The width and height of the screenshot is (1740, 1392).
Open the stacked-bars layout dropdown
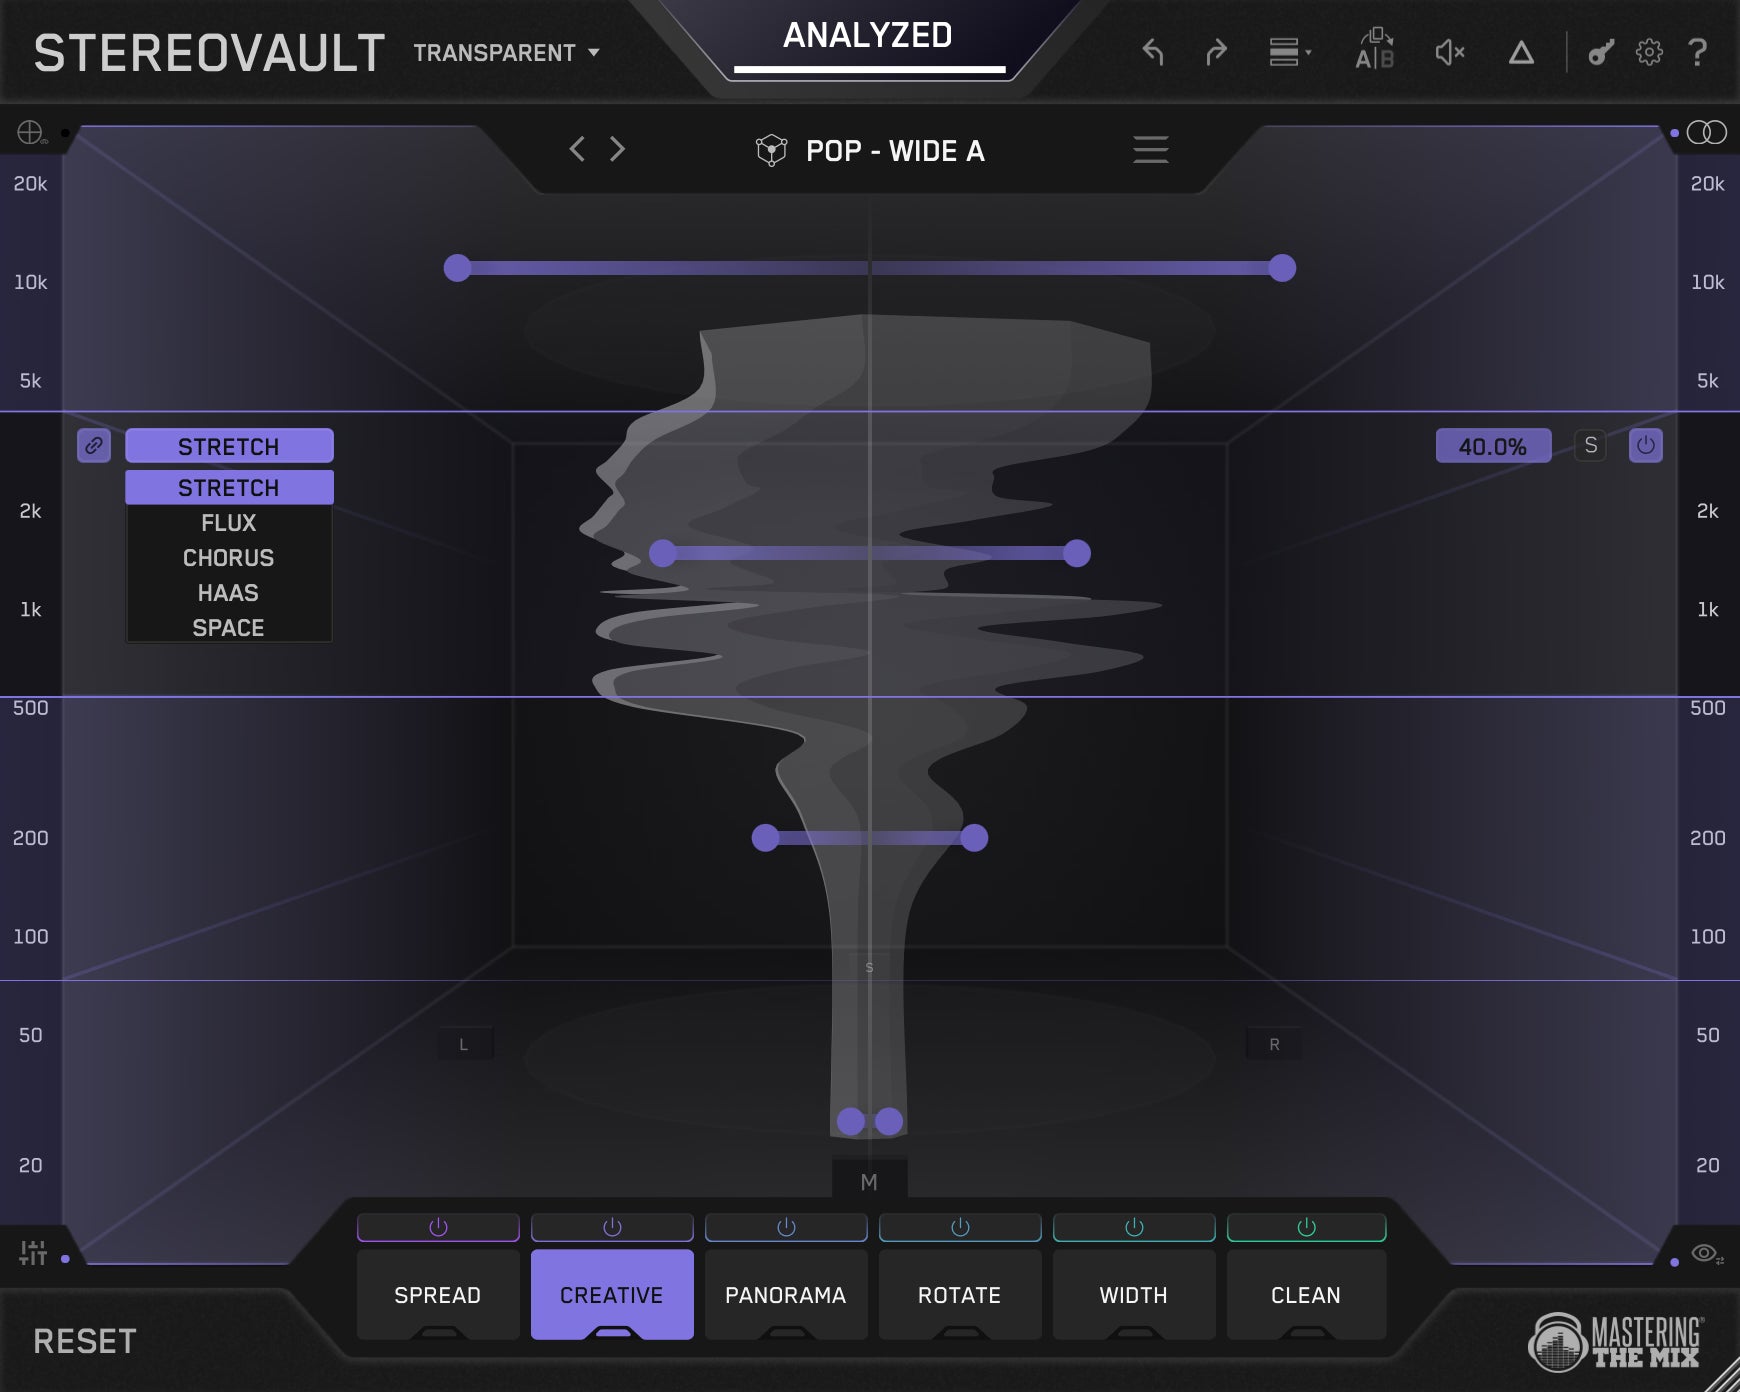tap(1289, 52)
